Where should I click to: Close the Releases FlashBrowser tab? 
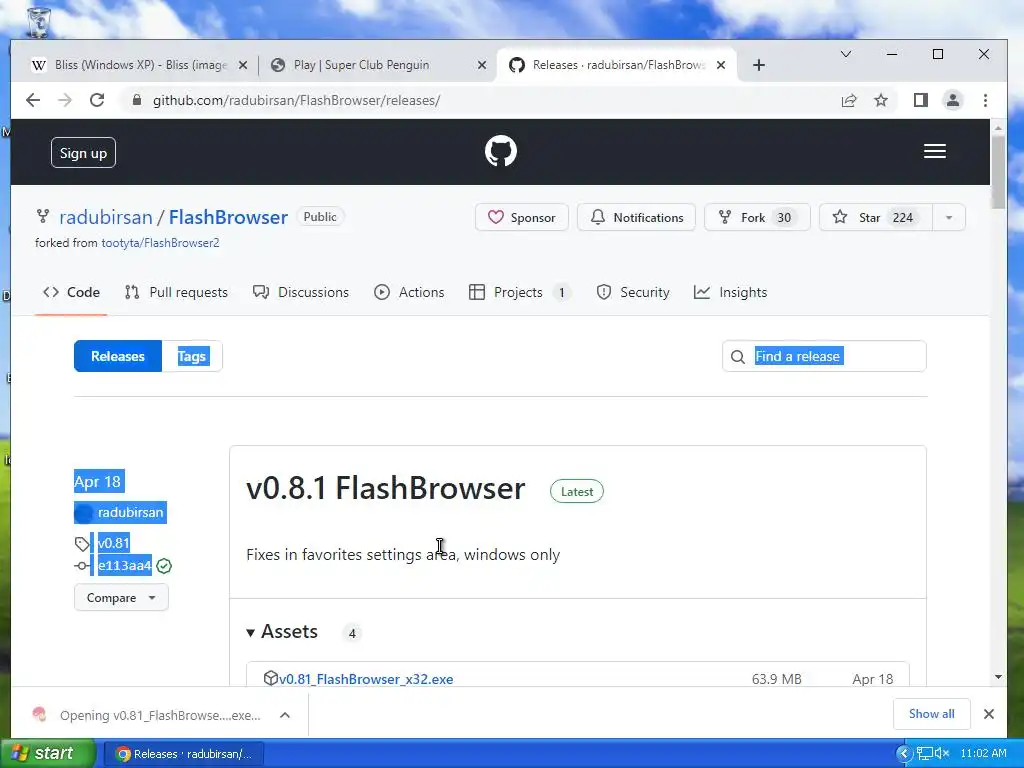click(720, 65)
